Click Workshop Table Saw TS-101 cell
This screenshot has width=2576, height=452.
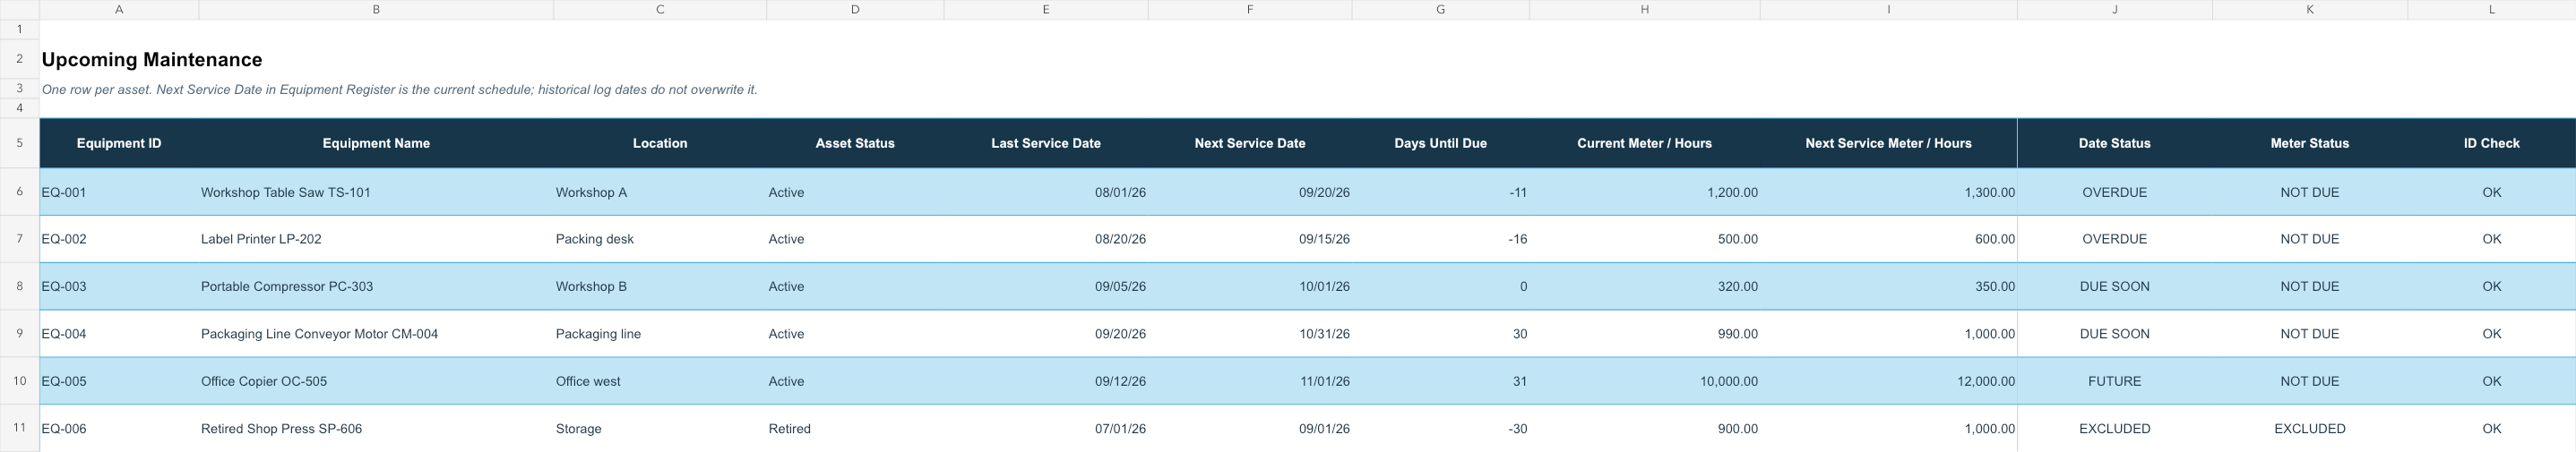376,192
